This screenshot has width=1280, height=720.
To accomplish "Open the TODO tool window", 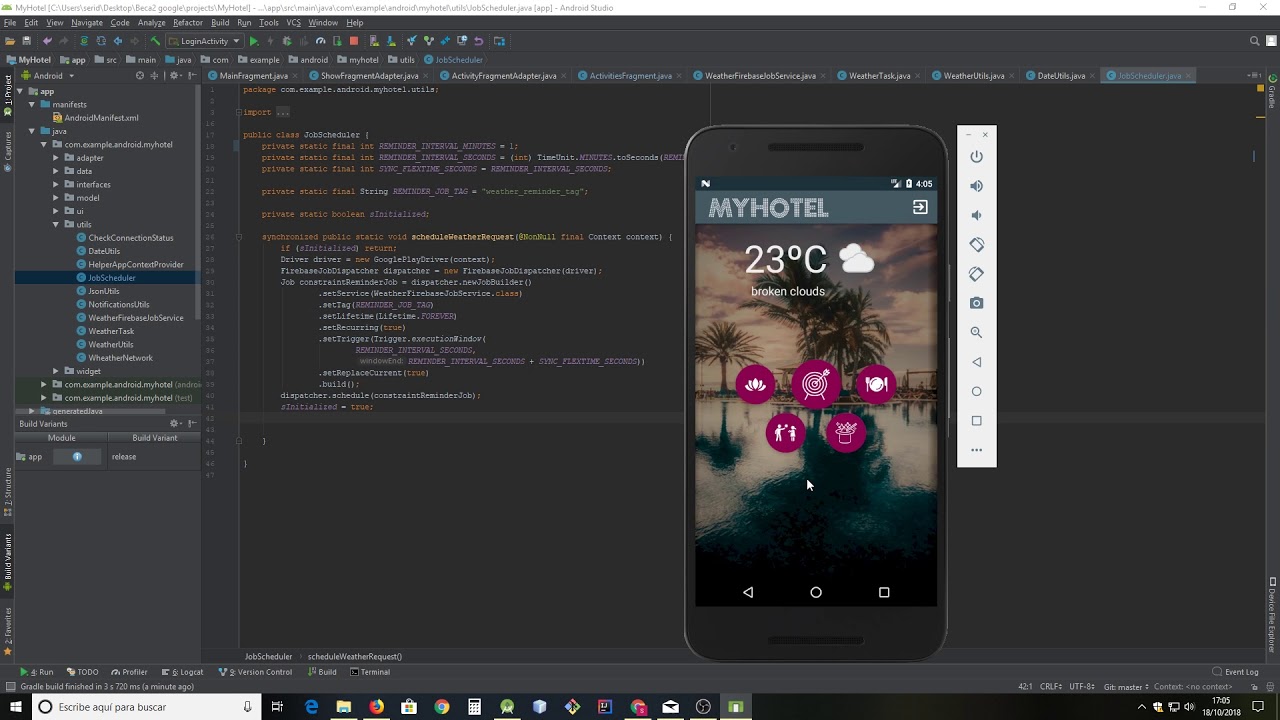I will click(x=82, y=672).
